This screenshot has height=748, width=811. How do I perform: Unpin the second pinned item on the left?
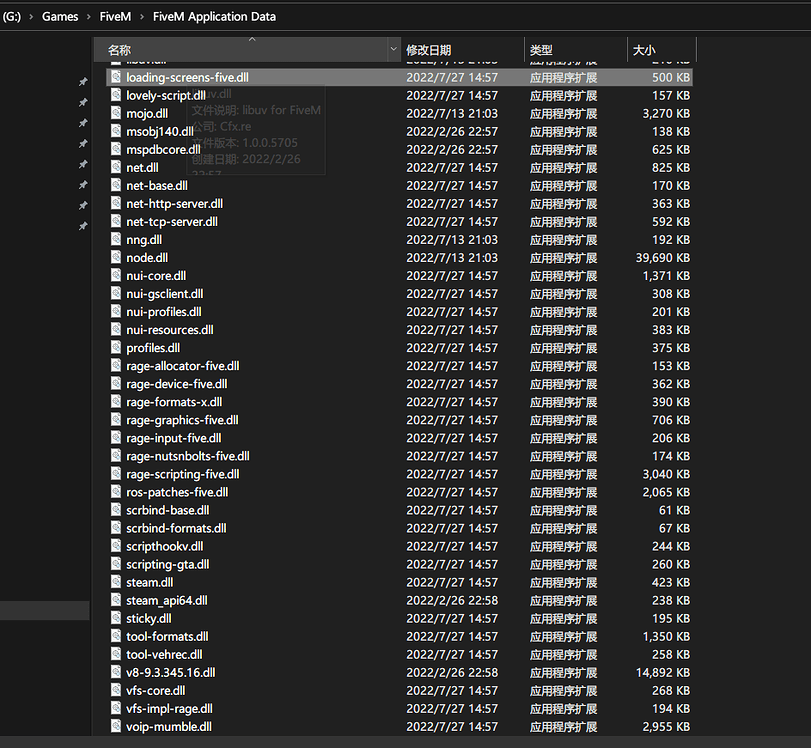click(x=83, y=102)
